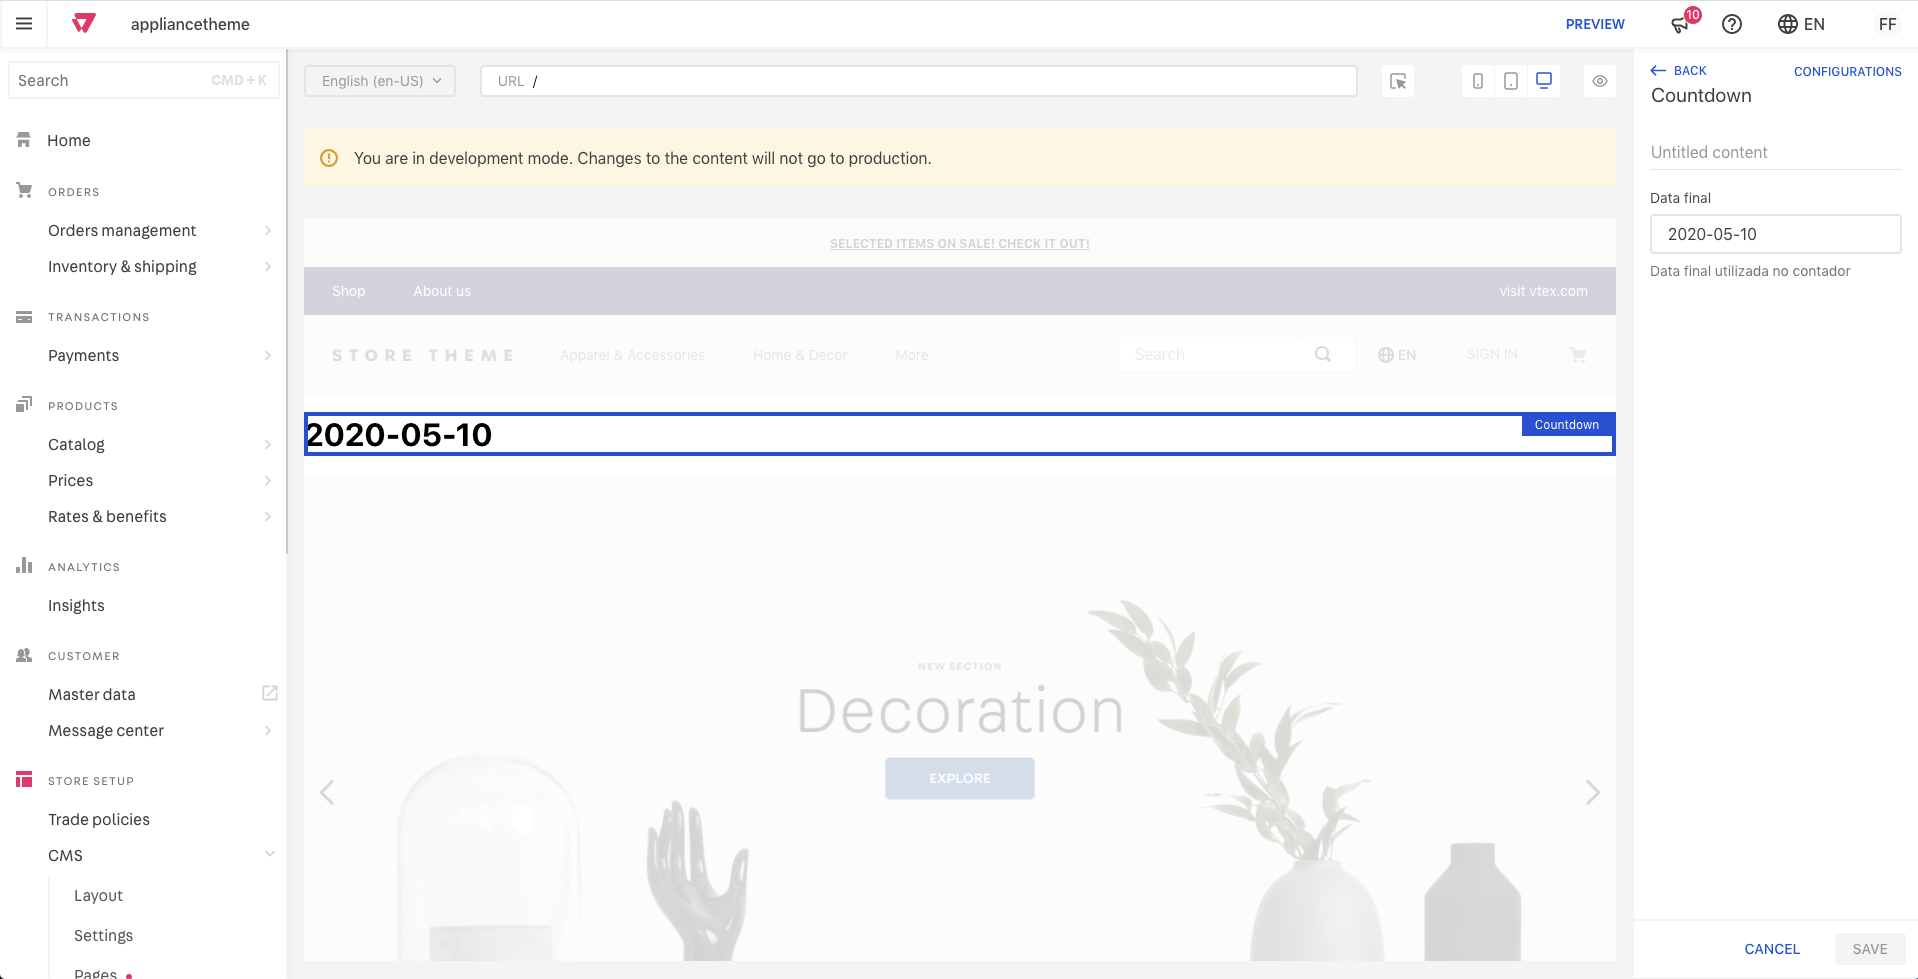Image resolution: width=1918 pixels, height=979 pixels.
Task: Click the Analytics bar chart icon
Action: pos(24,565)
